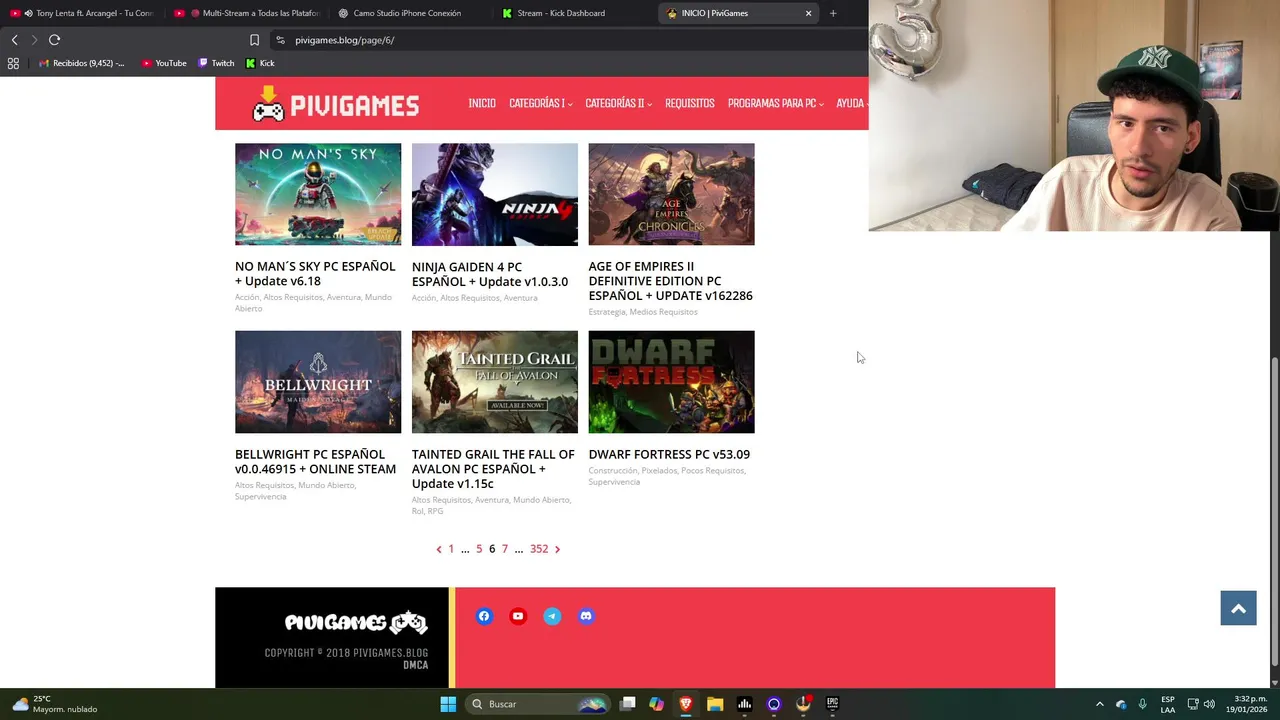Go to page 5 in pagination

tap(479, 549)
